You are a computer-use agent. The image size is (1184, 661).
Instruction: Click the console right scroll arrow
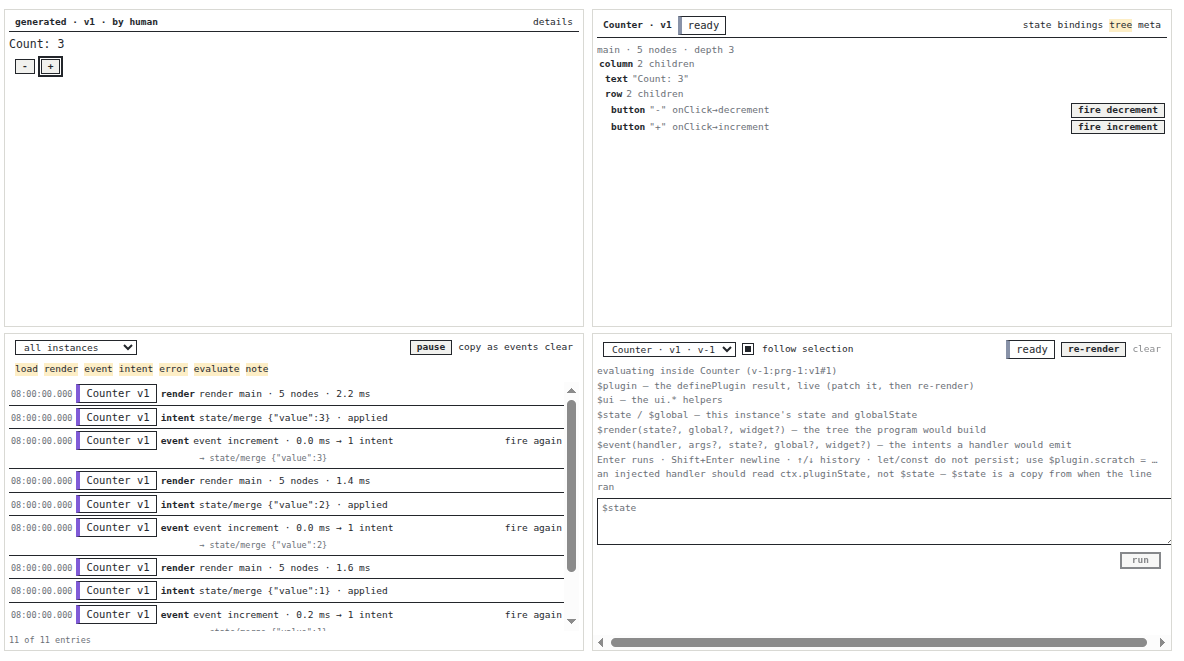pos(1162,643)
